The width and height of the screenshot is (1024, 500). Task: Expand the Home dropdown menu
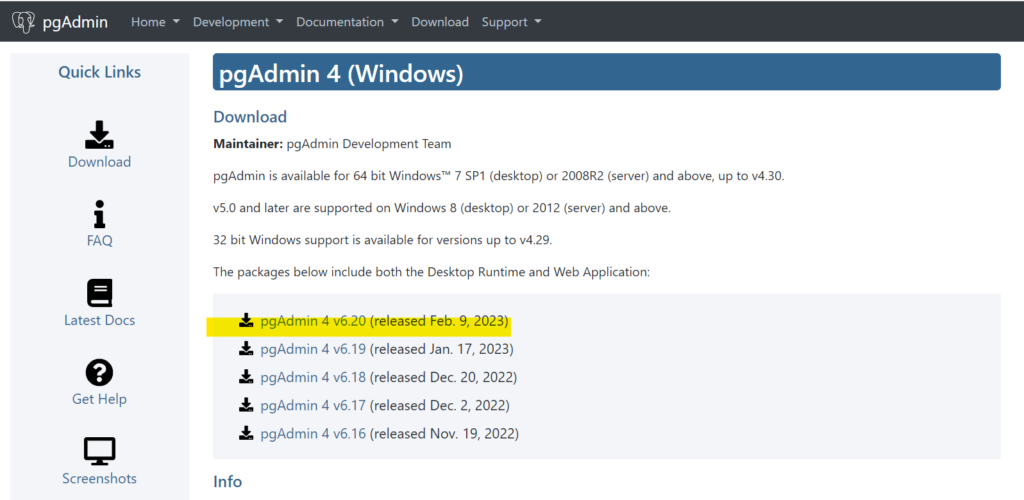pos(155,22)
